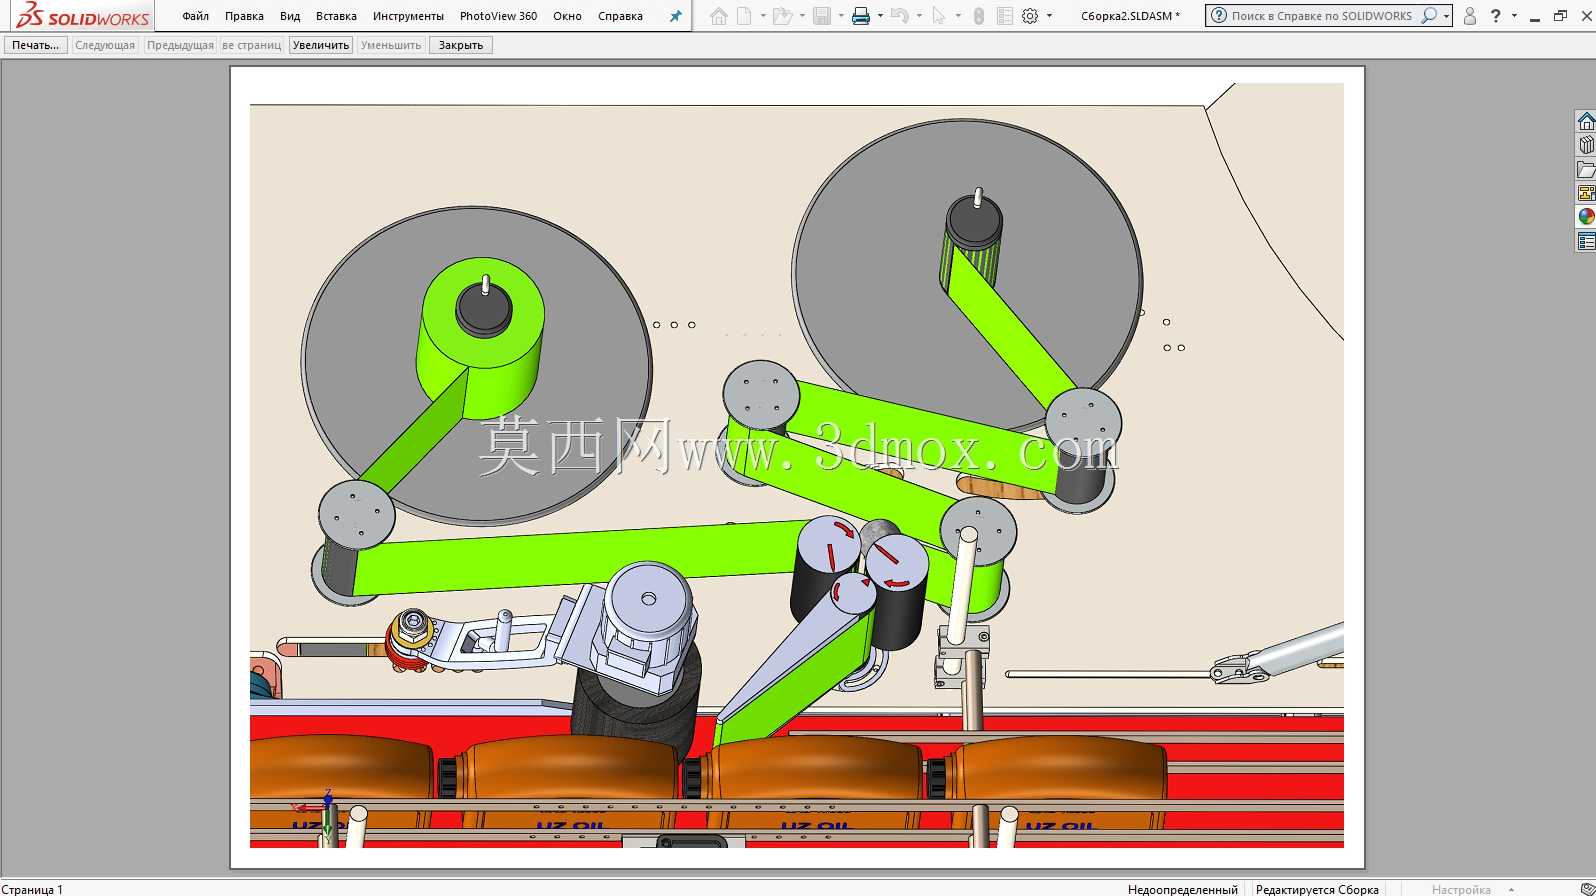Screen dimensions: 1596x896
Task: Open View Palette tab in task pane
Action: tap(1586, 193)
